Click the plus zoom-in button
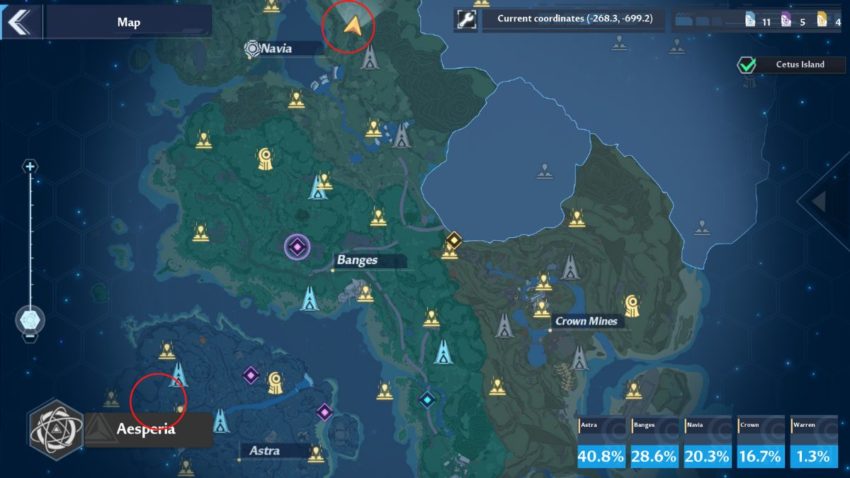Viewport: 850px width, 478px height. coord(30,166)
